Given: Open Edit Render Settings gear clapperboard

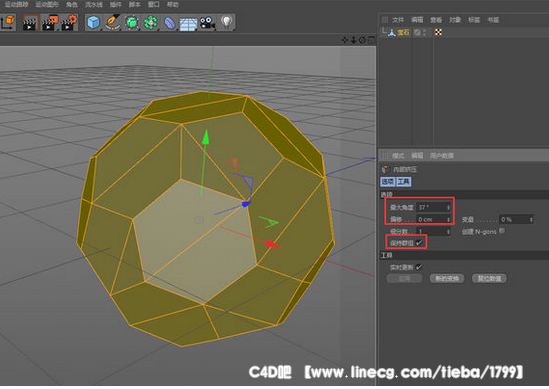Looking at the screenshot, I should pos(69,23).
